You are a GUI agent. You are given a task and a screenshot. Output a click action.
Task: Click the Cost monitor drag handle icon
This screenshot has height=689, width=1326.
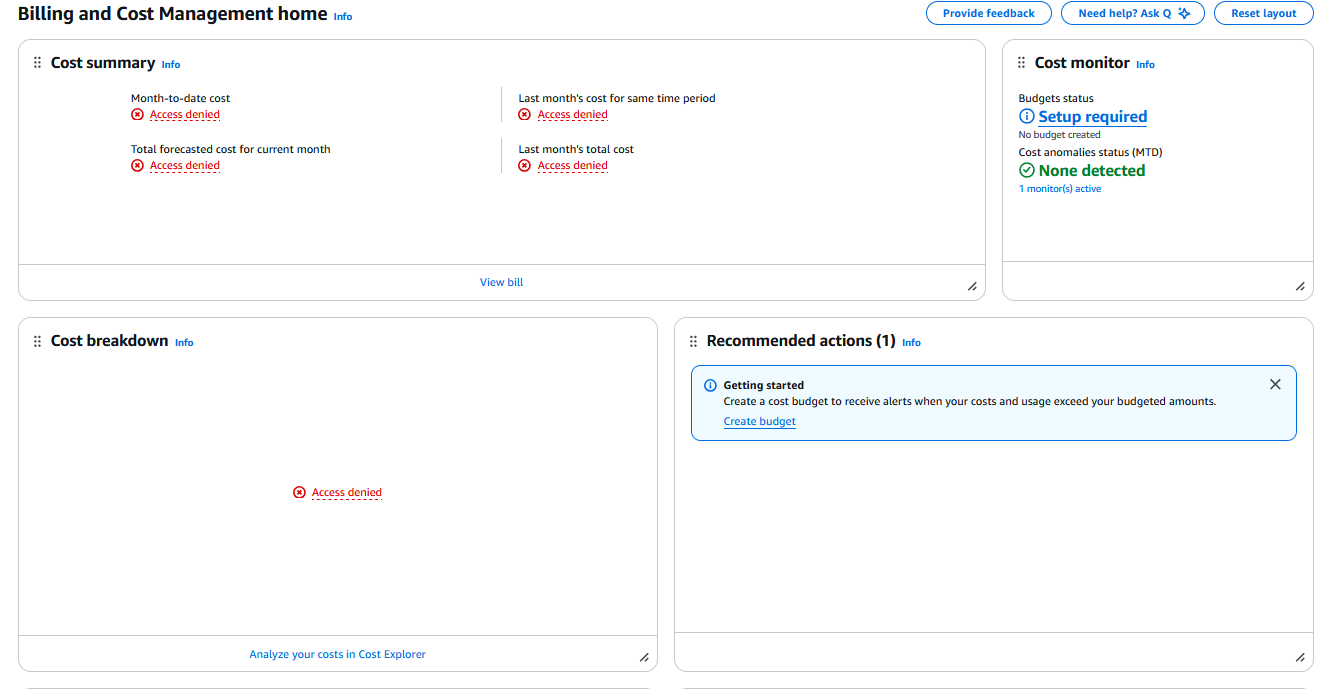pyautogui.click(x=1021, y=63)
